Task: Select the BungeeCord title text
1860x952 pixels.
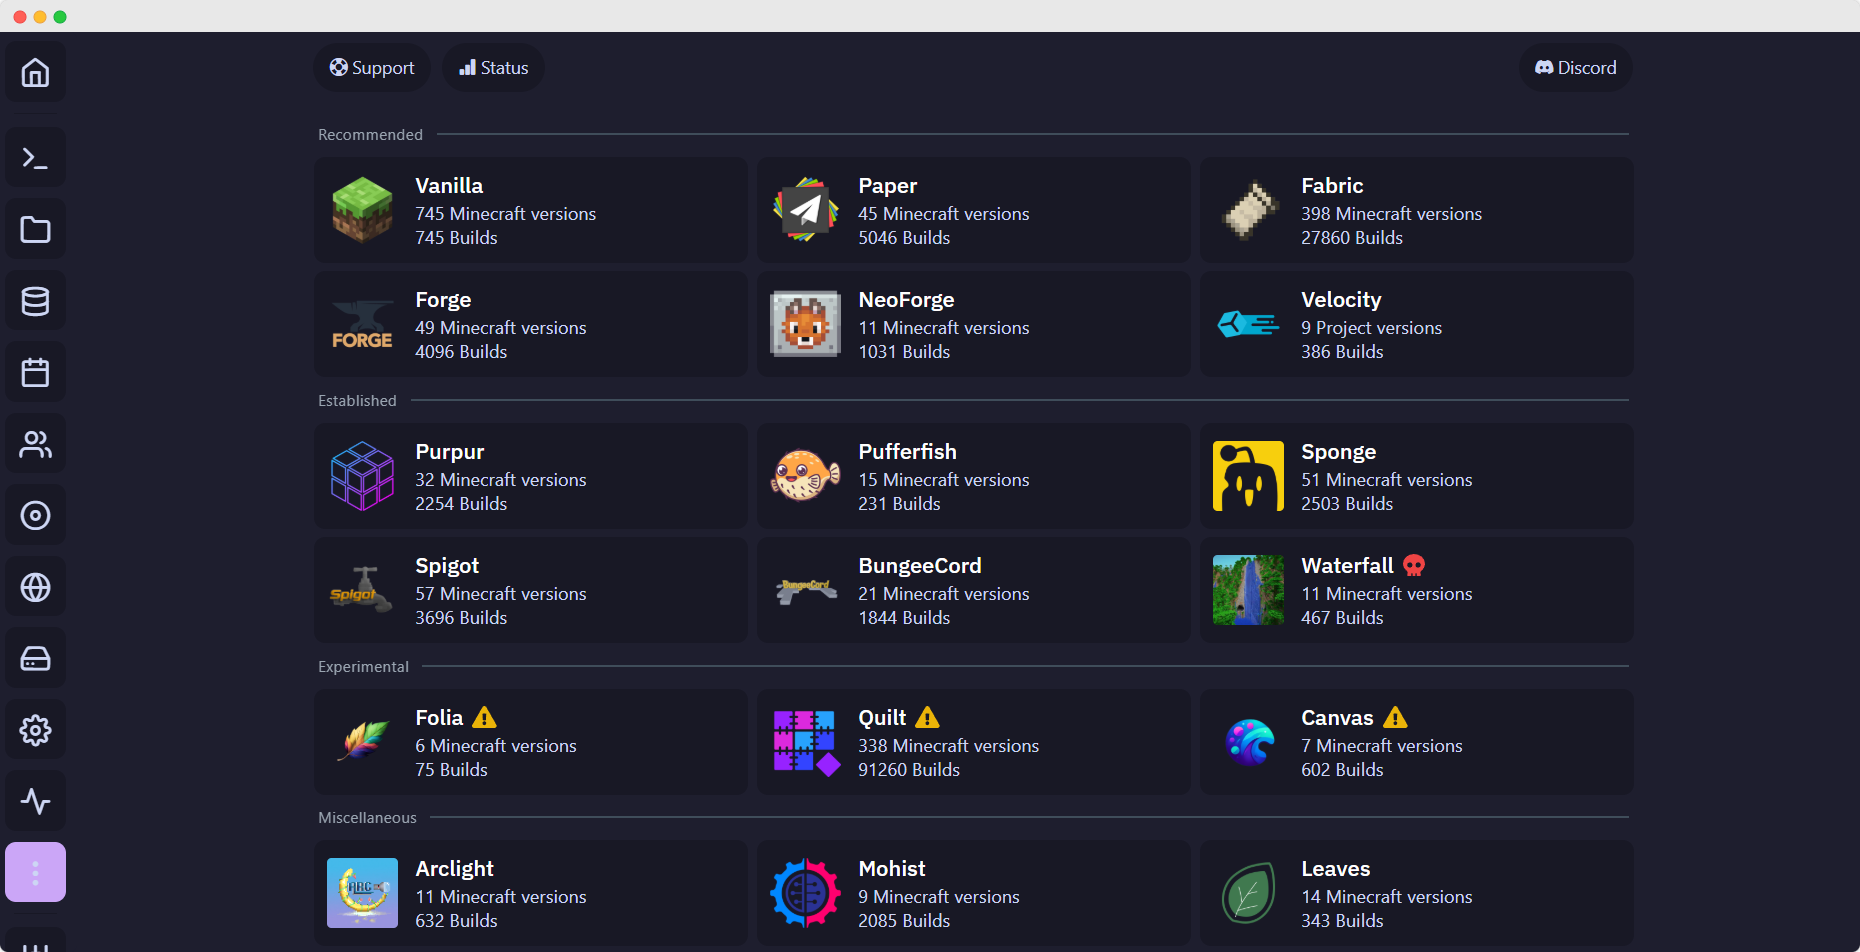Action: [920, 566]
